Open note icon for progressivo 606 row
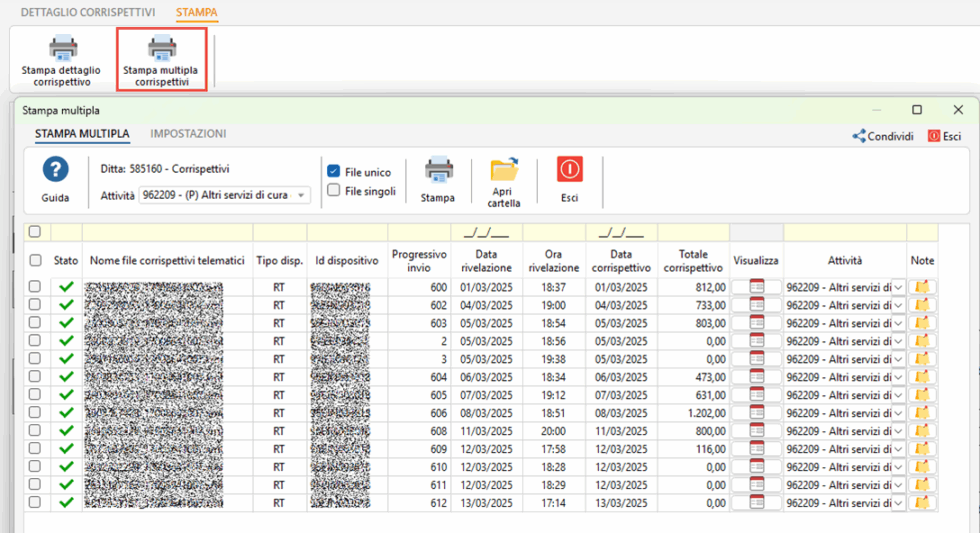The width and height of the screenshot is (980, 533). [922, 413]
